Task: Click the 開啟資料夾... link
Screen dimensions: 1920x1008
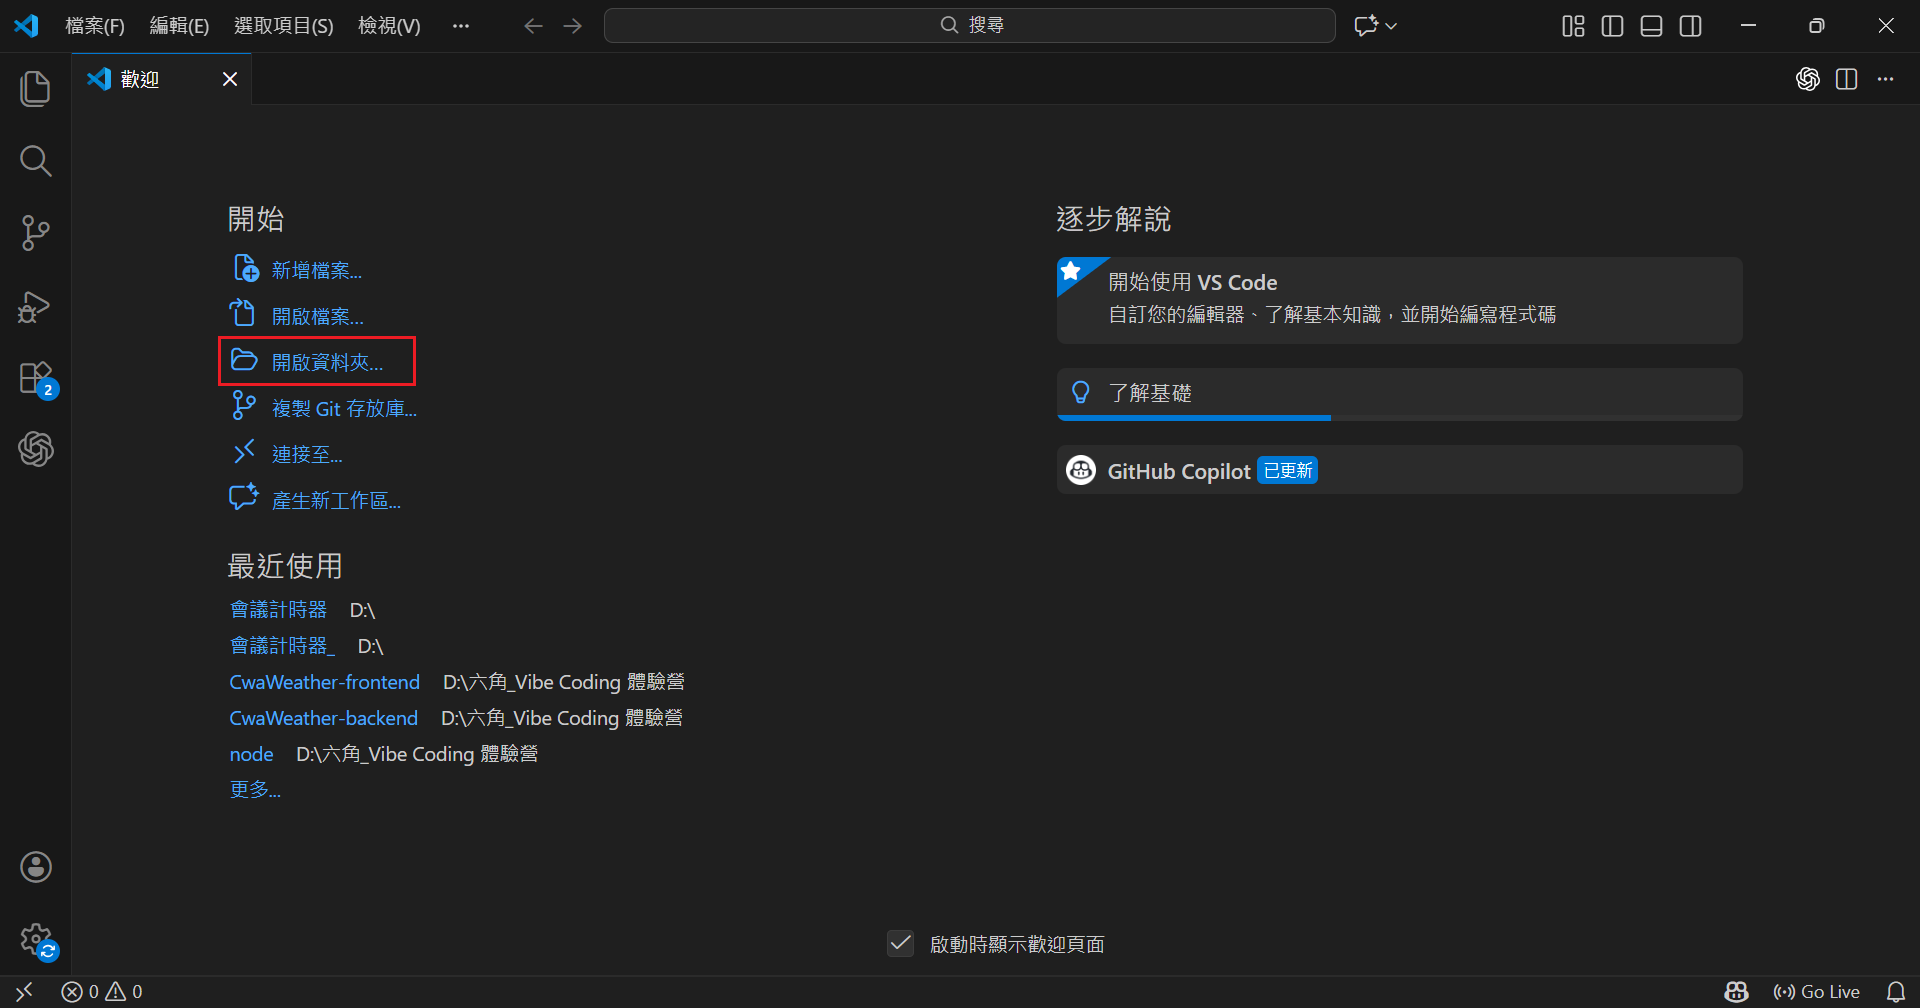Action: pos(327,362)
